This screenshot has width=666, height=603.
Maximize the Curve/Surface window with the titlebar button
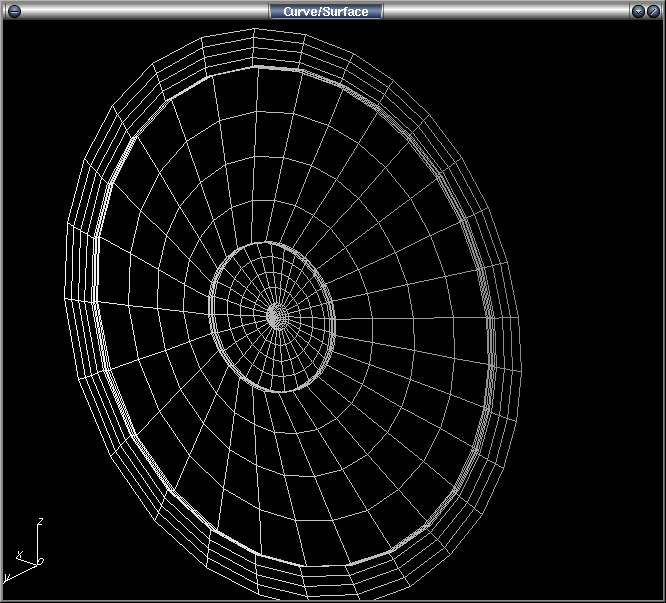coord(653,11)
